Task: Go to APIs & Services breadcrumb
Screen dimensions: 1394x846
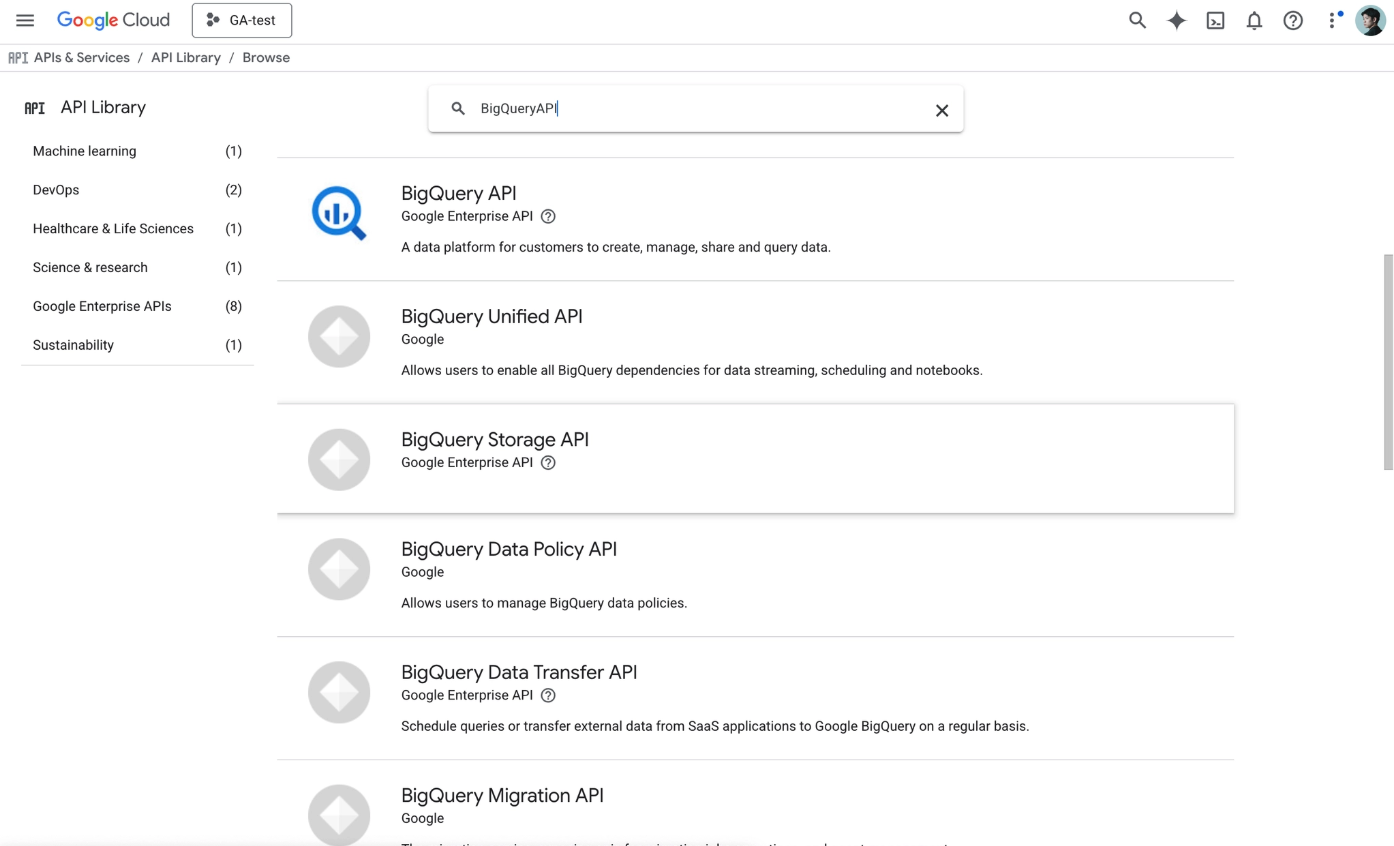Action: (x=82, y=58)
